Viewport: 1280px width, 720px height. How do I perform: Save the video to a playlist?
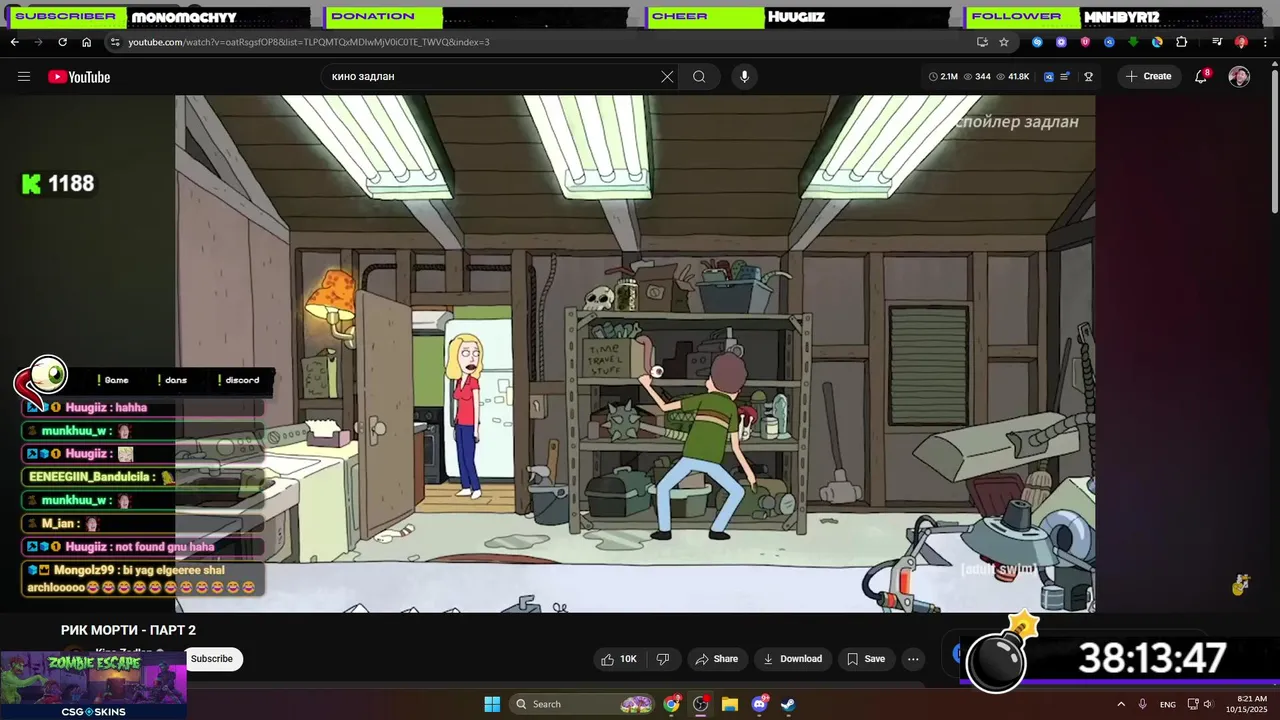865,659
